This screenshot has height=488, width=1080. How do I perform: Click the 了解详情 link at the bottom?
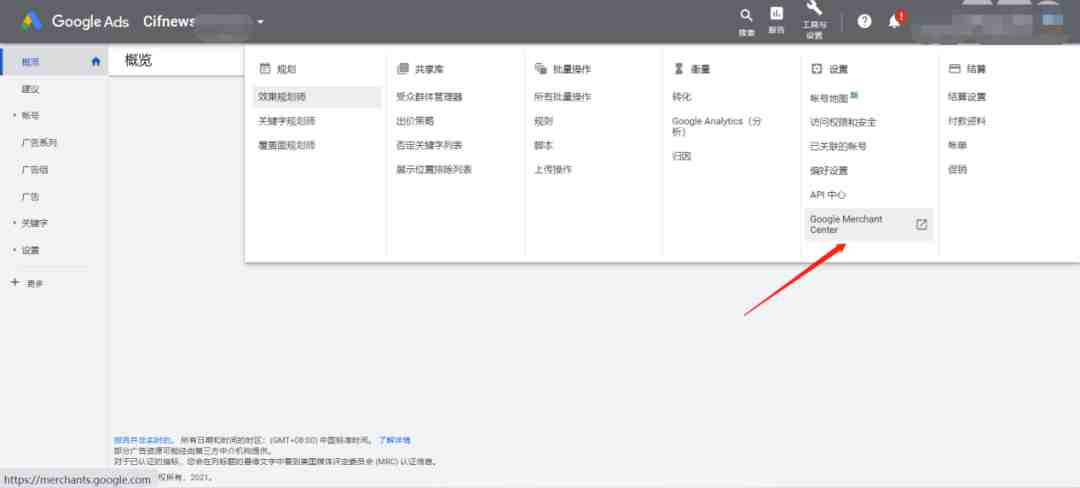395,440
